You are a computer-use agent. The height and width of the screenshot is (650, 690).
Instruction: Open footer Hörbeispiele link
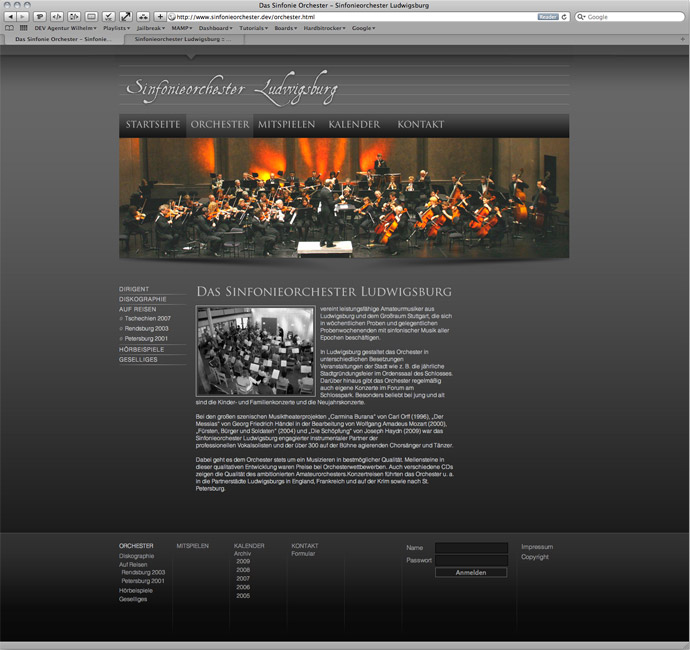(x=136, y=591)
